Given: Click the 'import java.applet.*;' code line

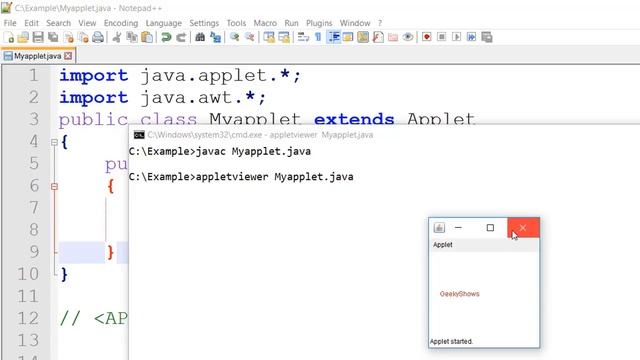Looking at the screenshot, I should tap(180, 76).
